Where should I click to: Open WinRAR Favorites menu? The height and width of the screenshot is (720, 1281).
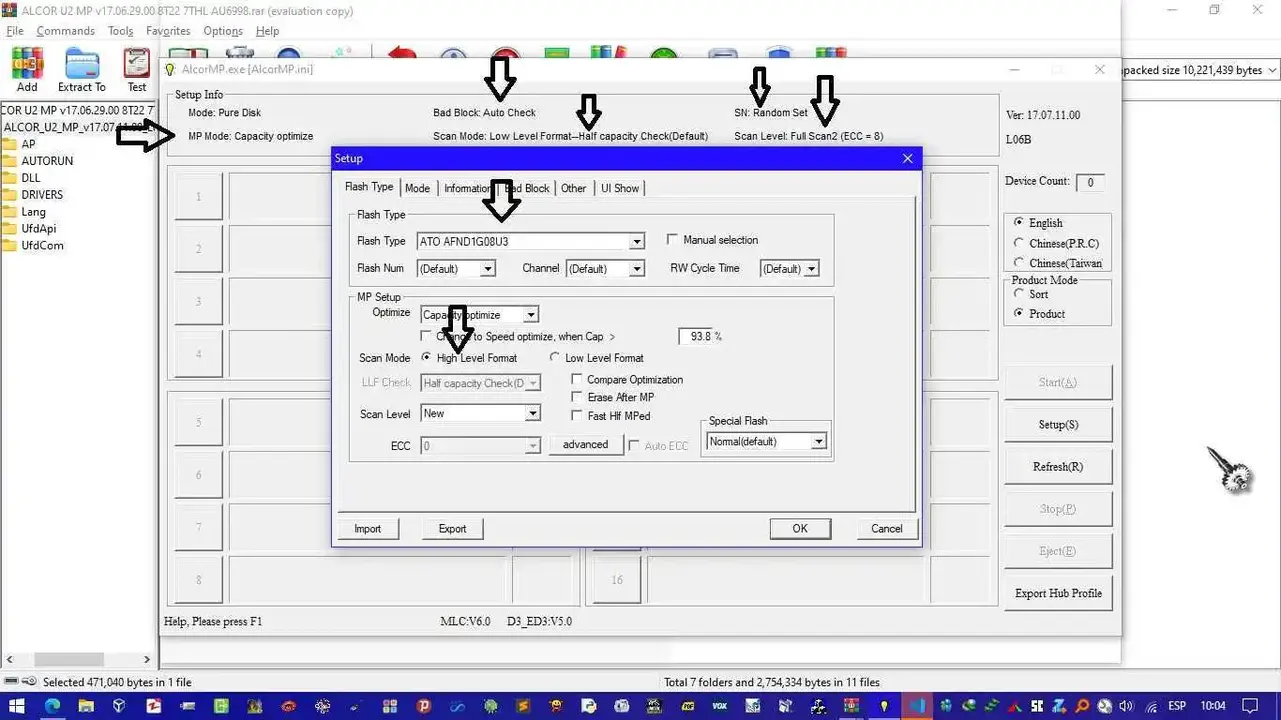point(168,31)
